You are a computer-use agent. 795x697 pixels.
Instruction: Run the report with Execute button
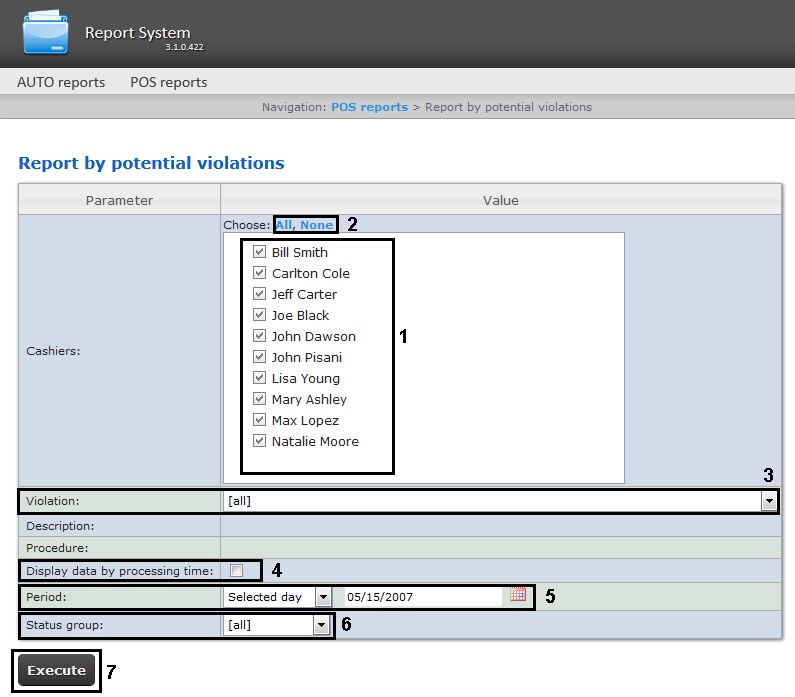(x=56, y=670)
